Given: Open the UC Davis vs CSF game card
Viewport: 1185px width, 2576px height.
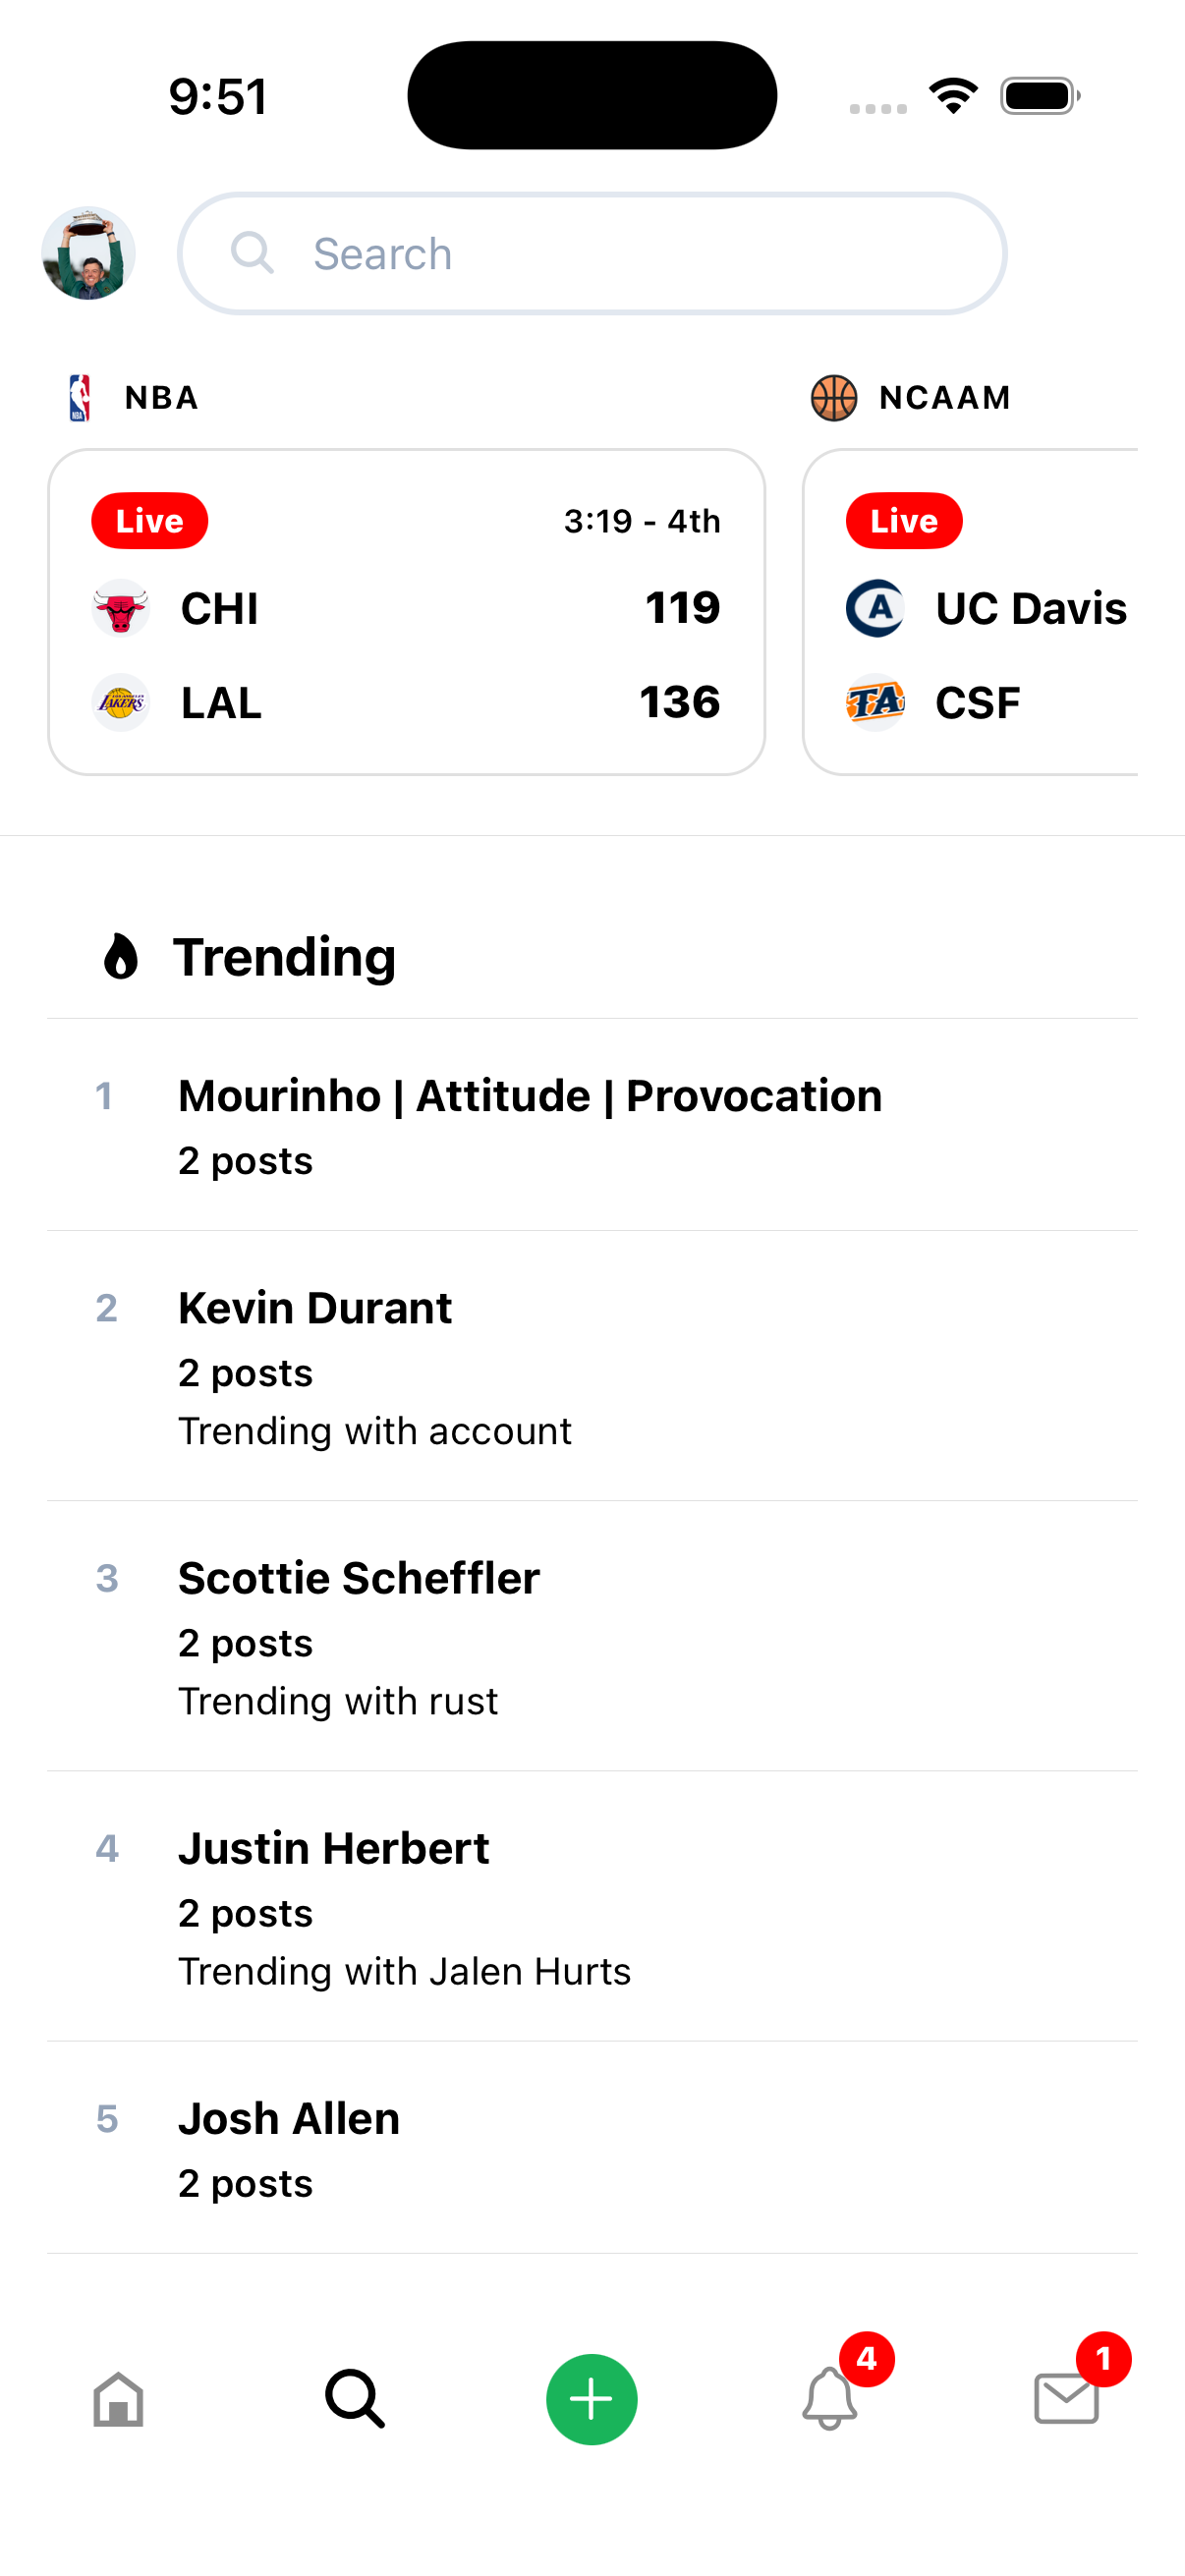Looking at the screenshot, I should tap(970, 612).
